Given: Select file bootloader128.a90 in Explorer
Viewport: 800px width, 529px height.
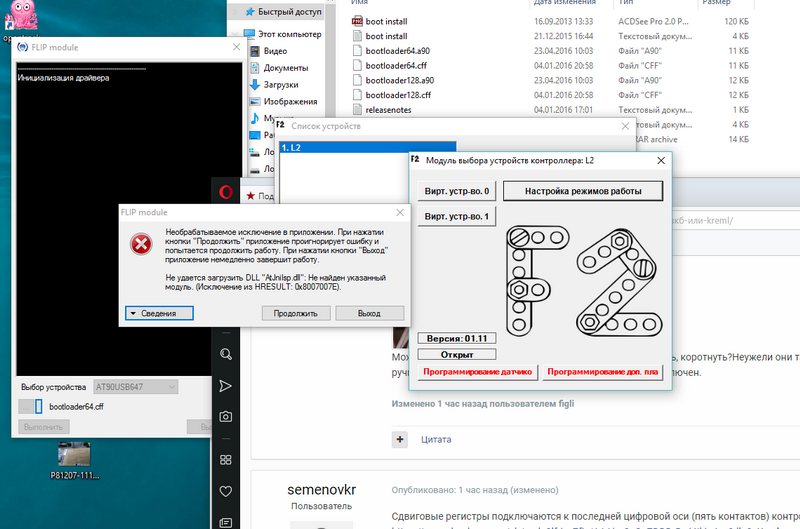Looking at the screenshot, I should 399,81.
